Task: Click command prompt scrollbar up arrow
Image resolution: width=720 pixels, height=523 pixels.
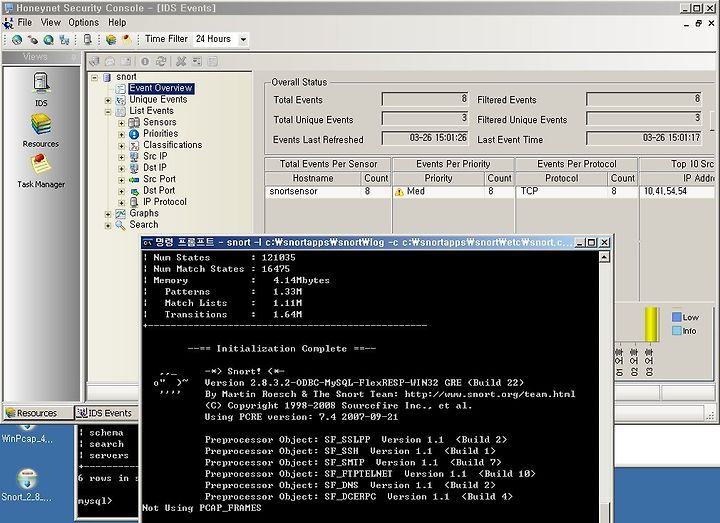Action: pyautogui.click(x=604, y=257)
